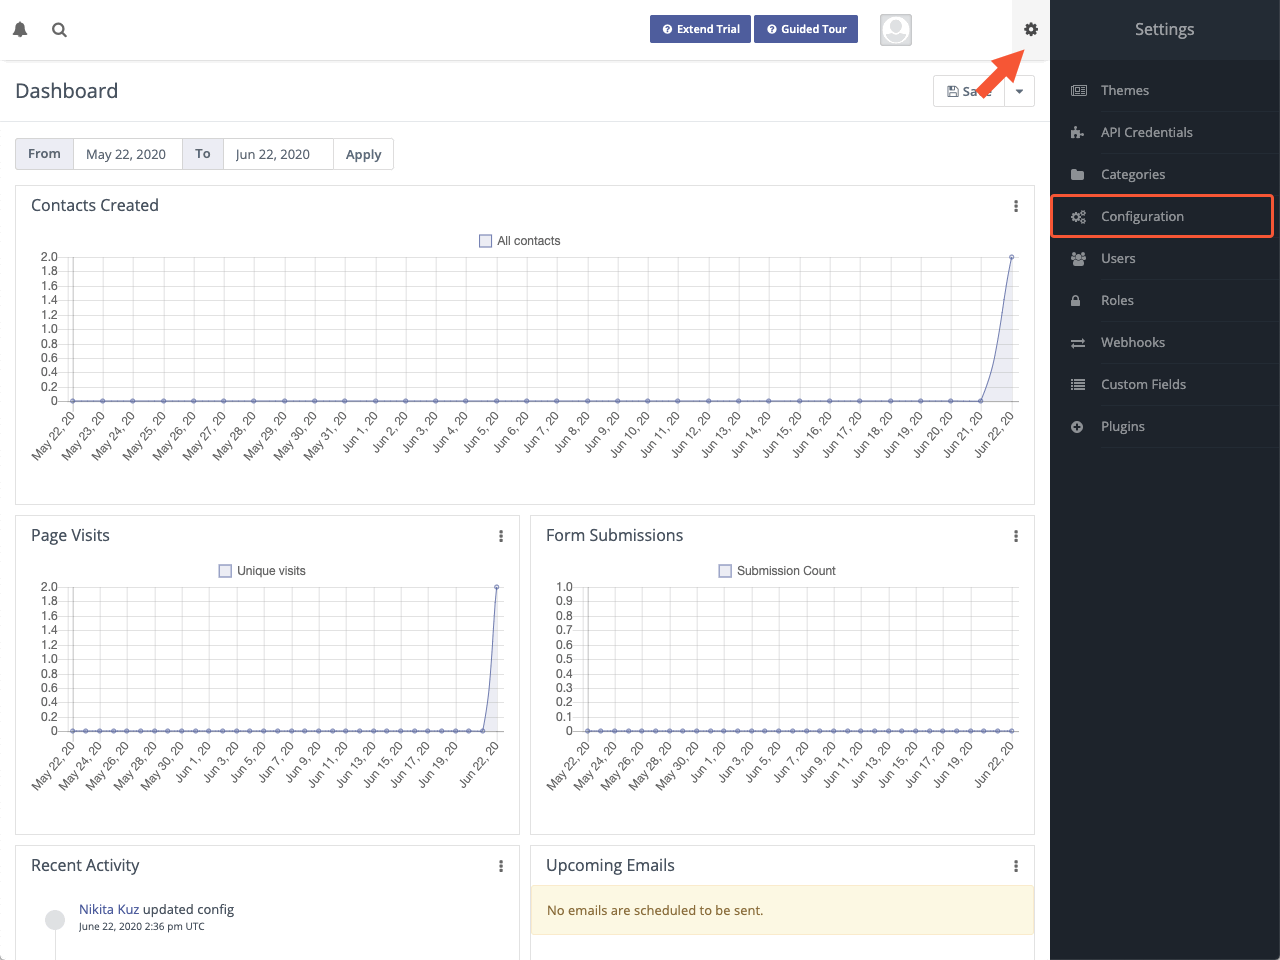Open Page Visits widget options menu
Image resolution: width=1280 pixels, height=960 pixels.
click(x=501, y=536)
